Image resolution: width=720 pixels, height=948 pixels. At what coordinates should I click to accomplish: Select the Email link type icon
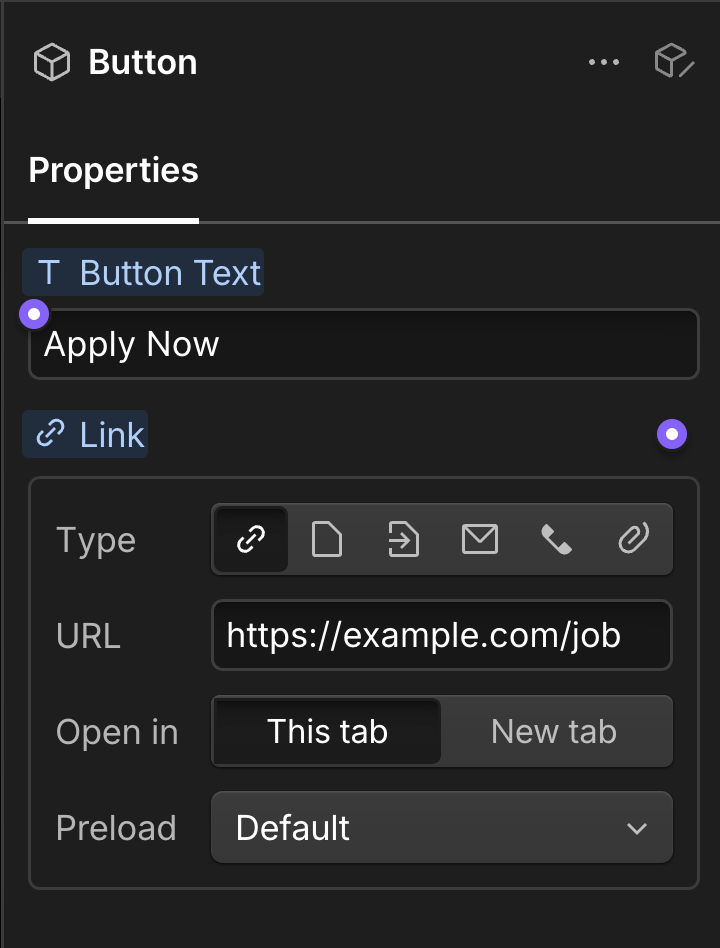[480, 539]
